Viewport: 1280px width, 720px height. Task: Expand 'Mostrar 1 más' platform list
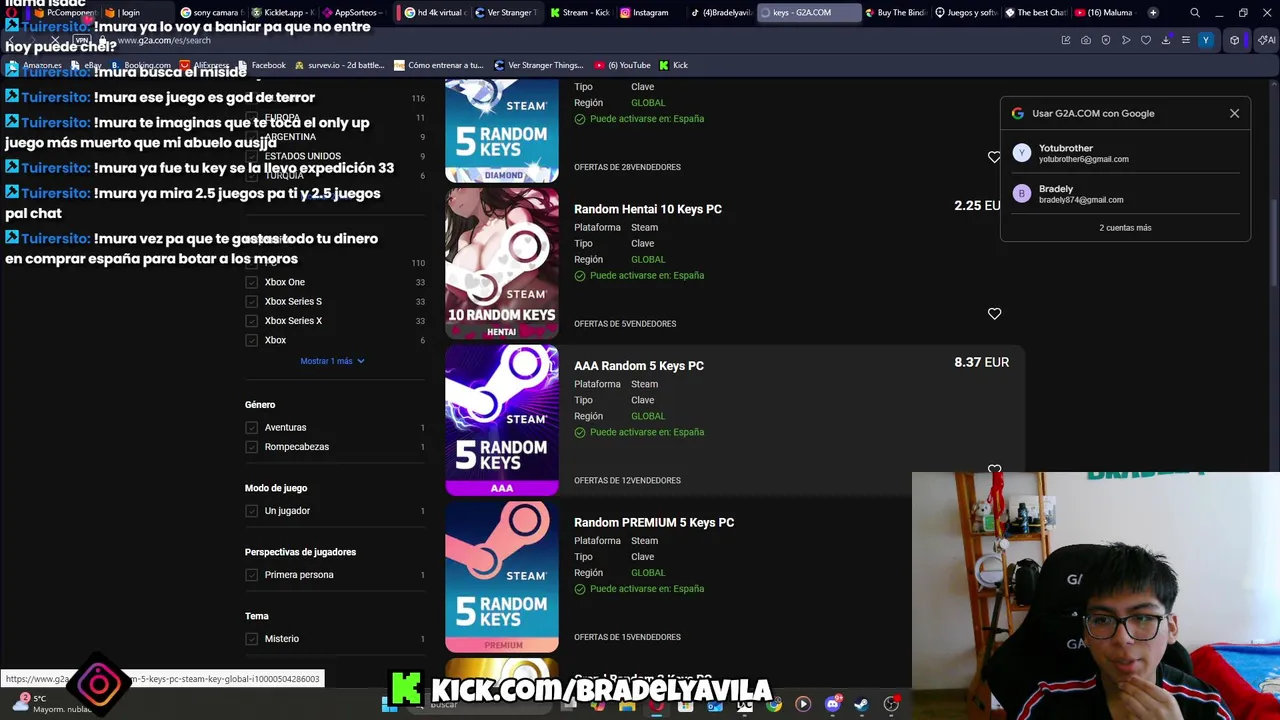[332, 361]
